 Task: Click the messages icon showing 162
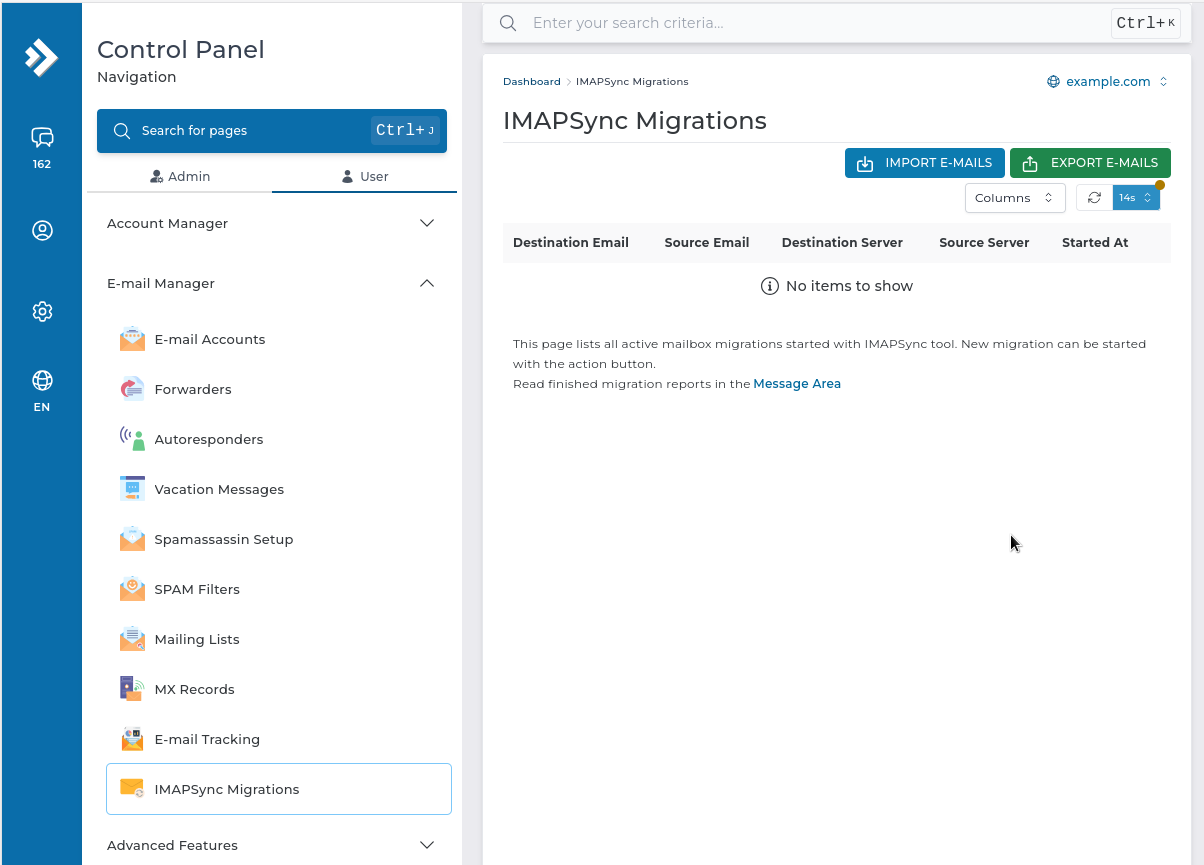click(42, 138)
